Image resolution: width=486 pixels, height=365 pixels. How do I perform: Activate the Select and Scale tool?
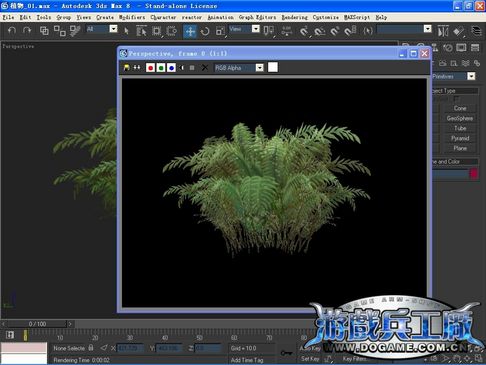point(220,31)
